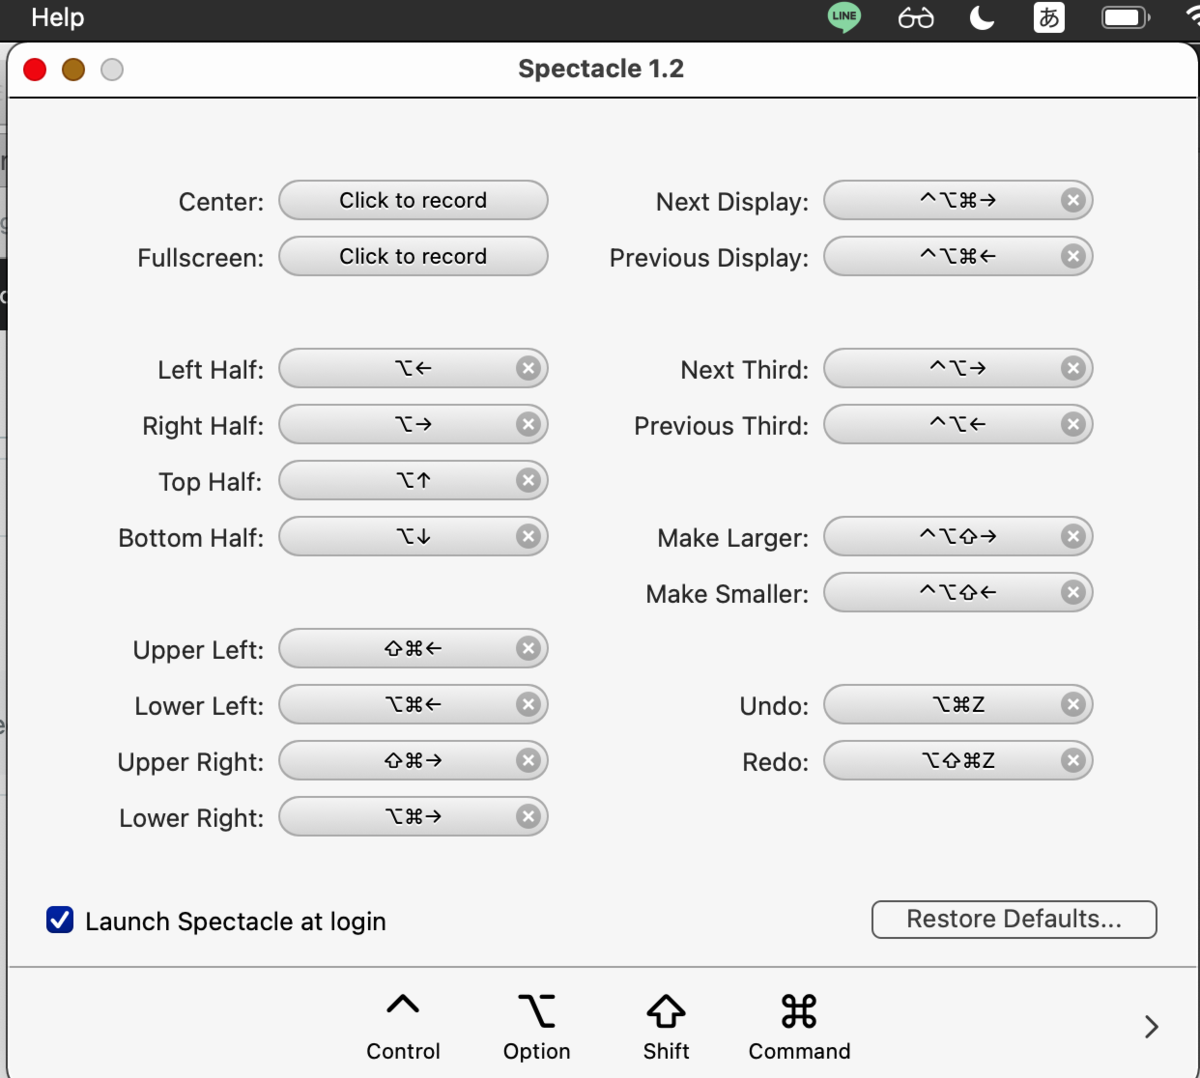
Task: Toggle the moon Do Not Disturb icon
Action: pos(982,17)
